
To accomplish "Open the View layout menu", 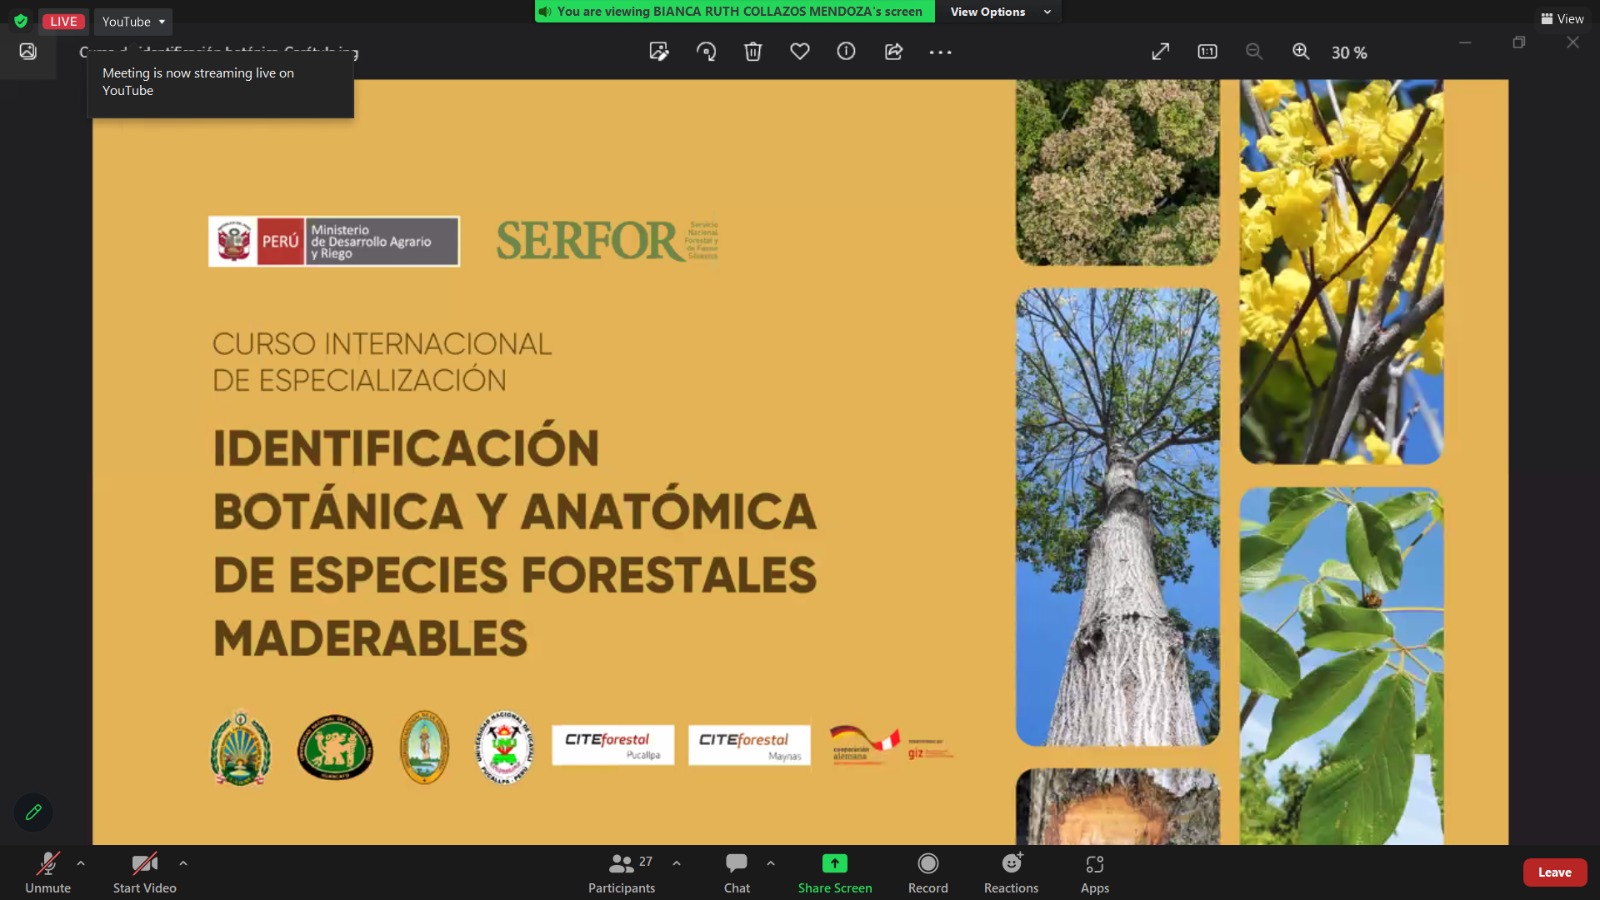I will pyautogui.click(x=1562, y=18).
